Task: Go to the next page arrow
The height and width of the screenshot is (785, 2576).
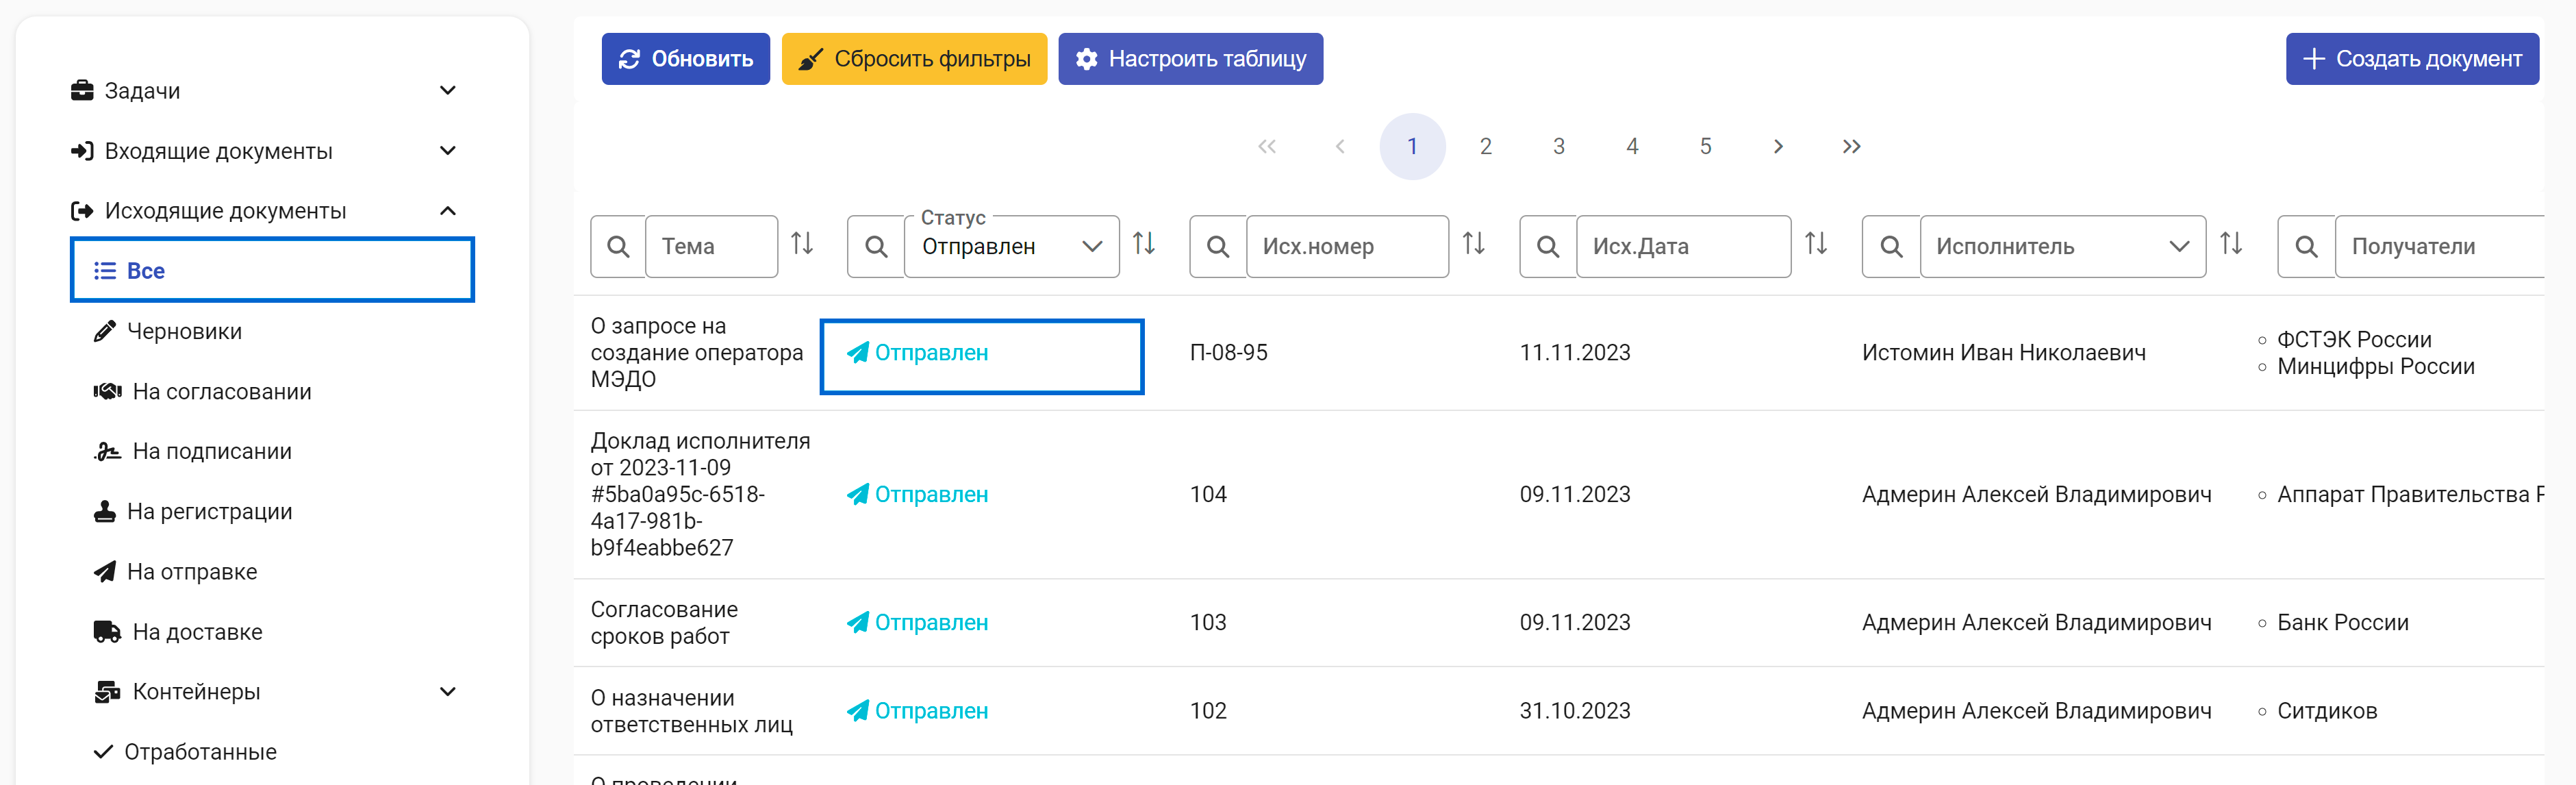Action: tap(1778, 147)
